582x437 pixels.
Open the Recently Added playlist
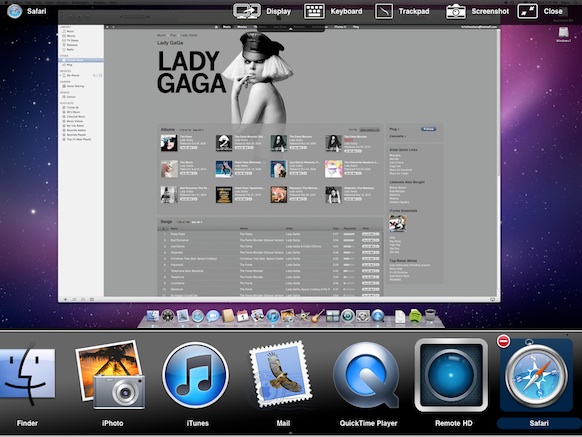coord(74,130)
